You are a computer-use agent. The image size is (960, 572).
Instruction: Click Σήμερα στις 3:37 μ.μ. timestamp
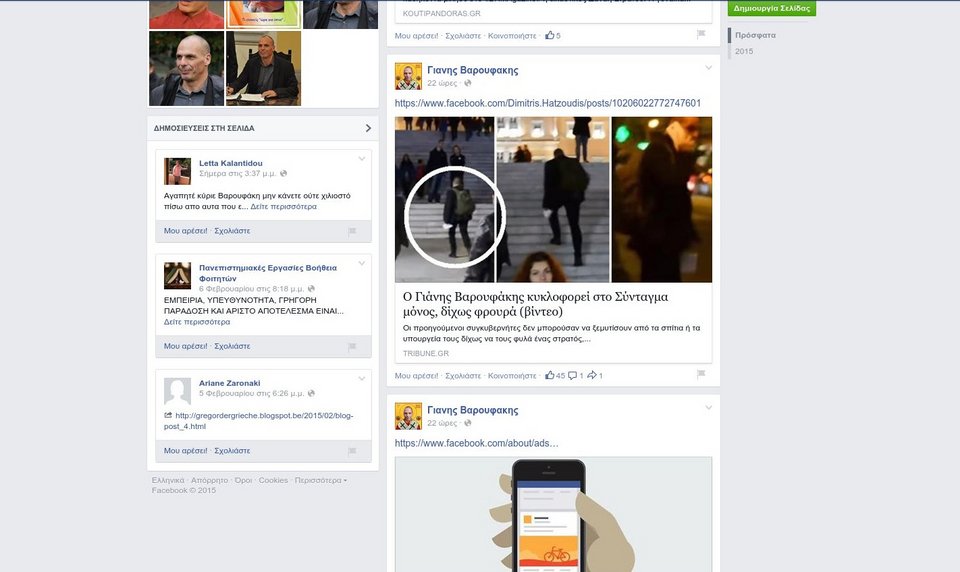coord(238,173)
